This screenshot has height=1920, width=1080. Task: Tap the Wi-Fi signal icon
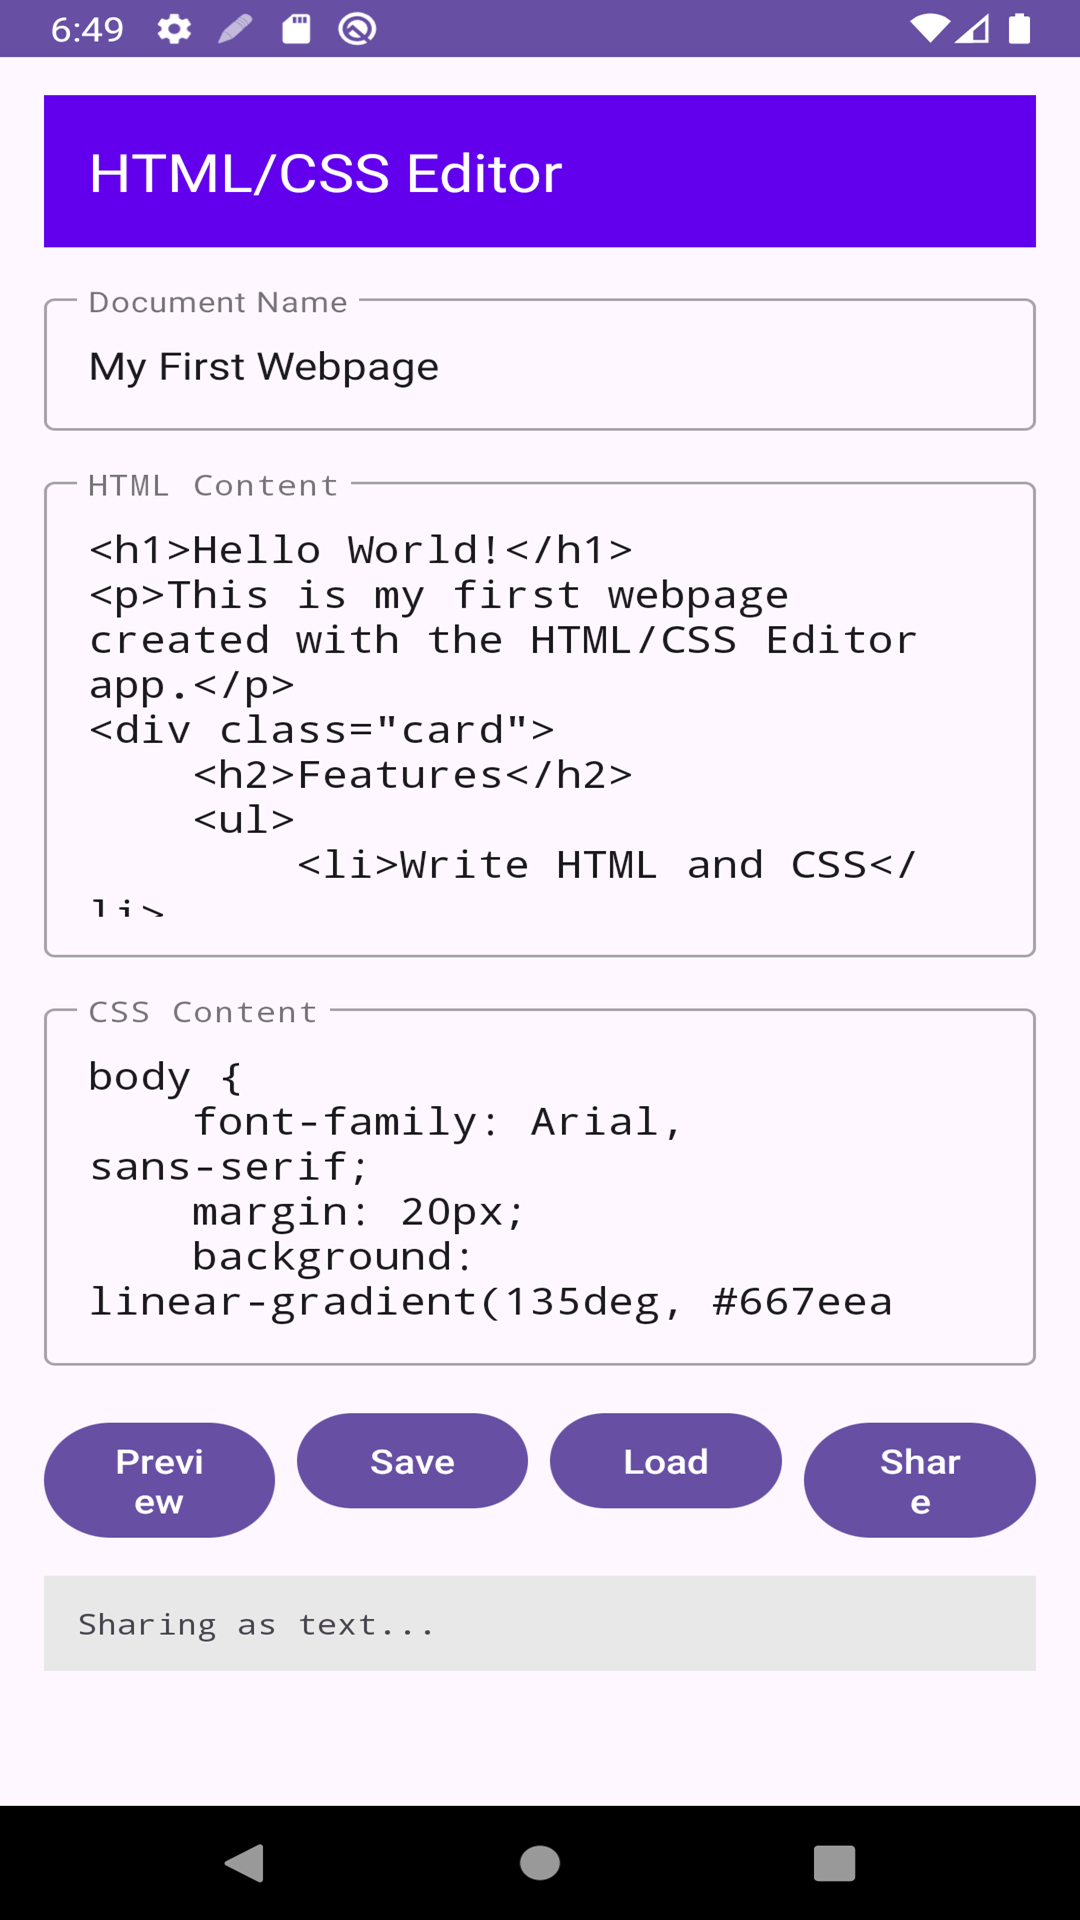click(x=929, y=29)
